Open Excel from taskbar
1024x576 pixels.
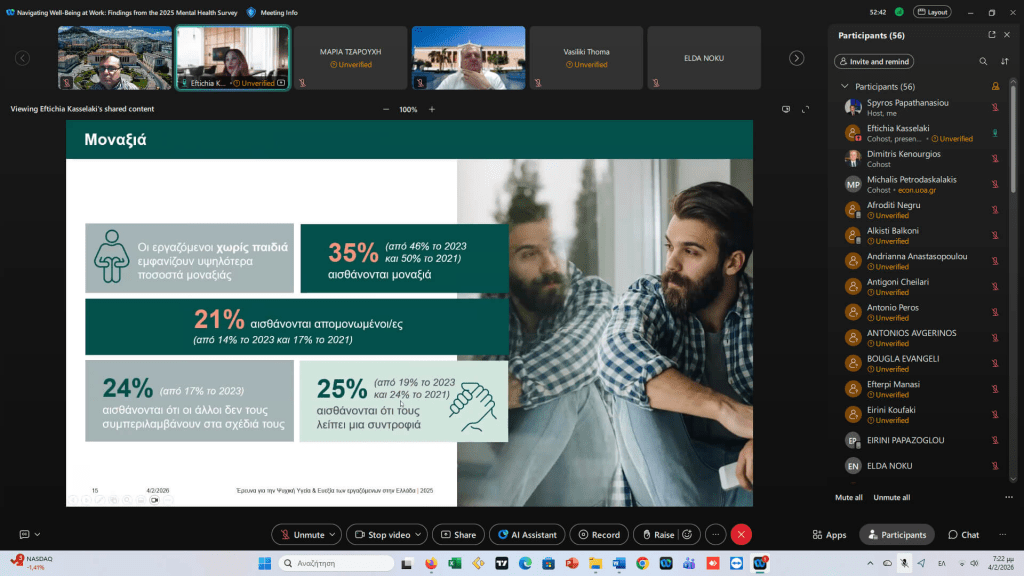click(455, 563)
